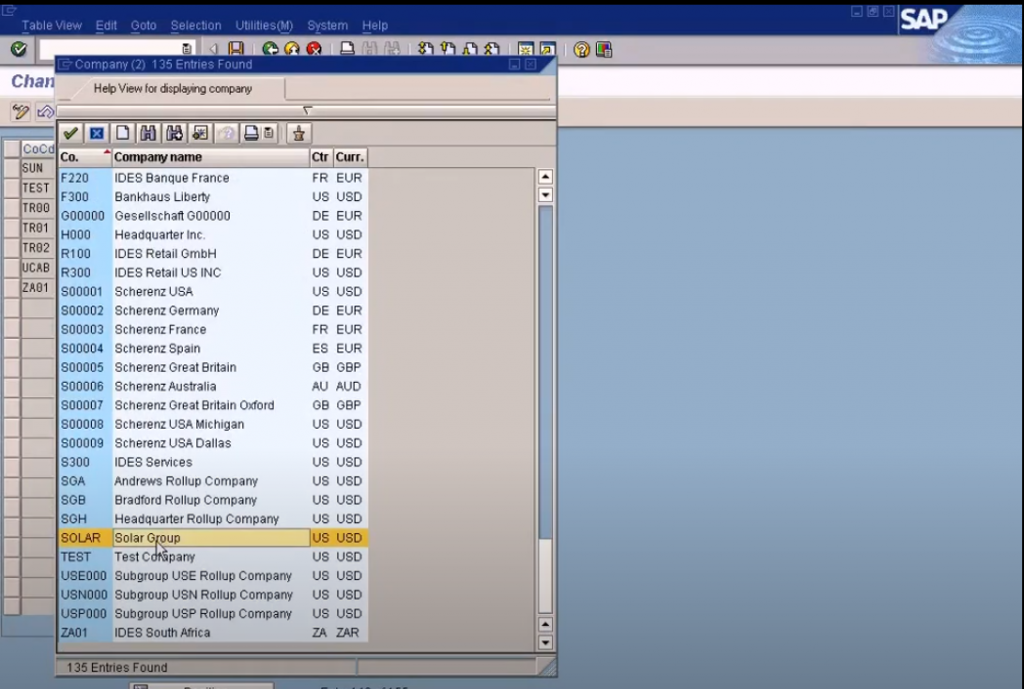Click the Next Page icon in main toolbar
This screenshot has width=1024, height=689.
tap(470, 49)
